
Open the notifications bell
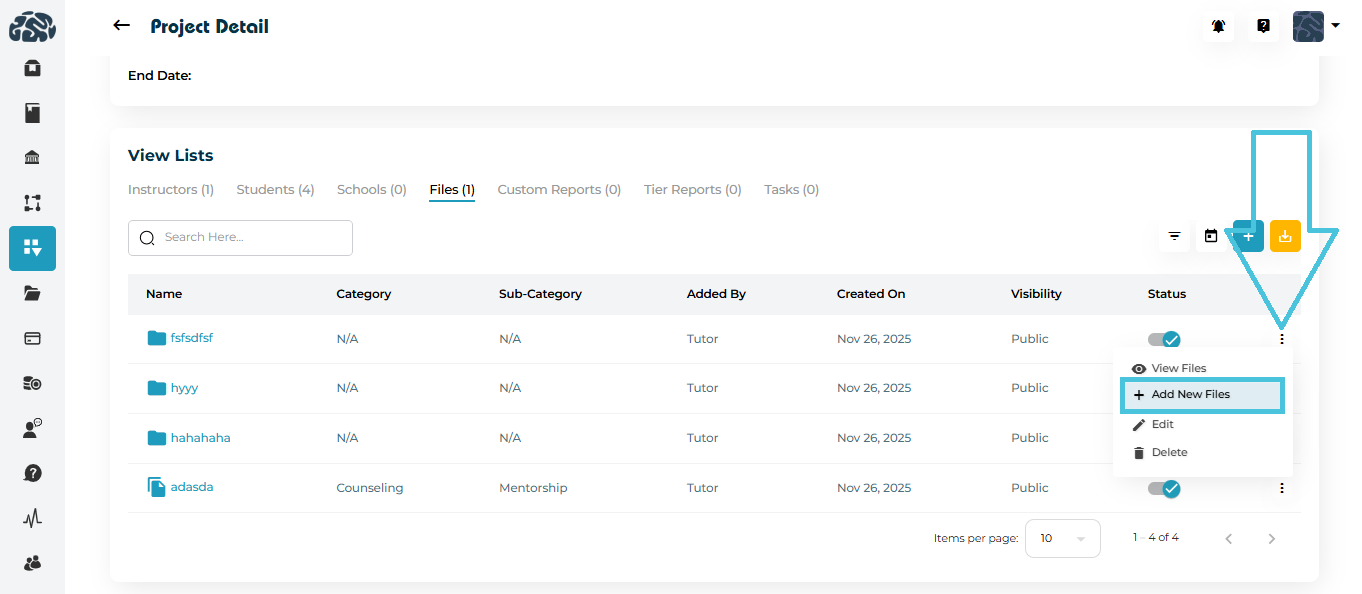coord(1218,27)
